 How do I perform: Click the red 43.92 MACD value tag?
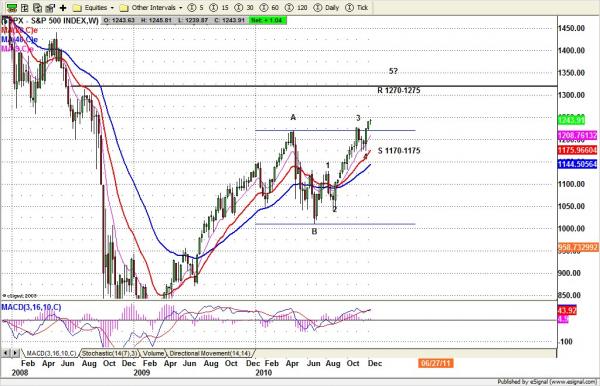pos(567,310)
